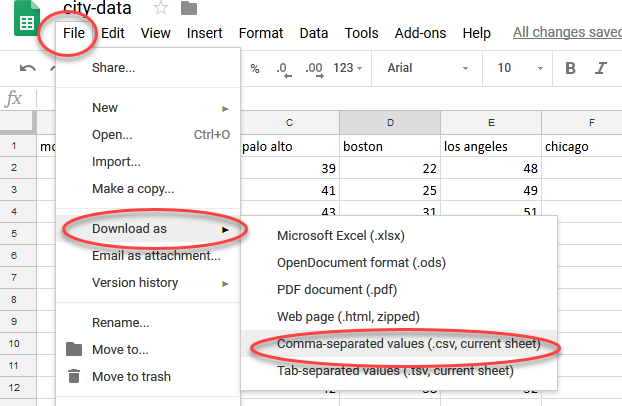
Task: Open the Format menu
Action: coord(261,33)
